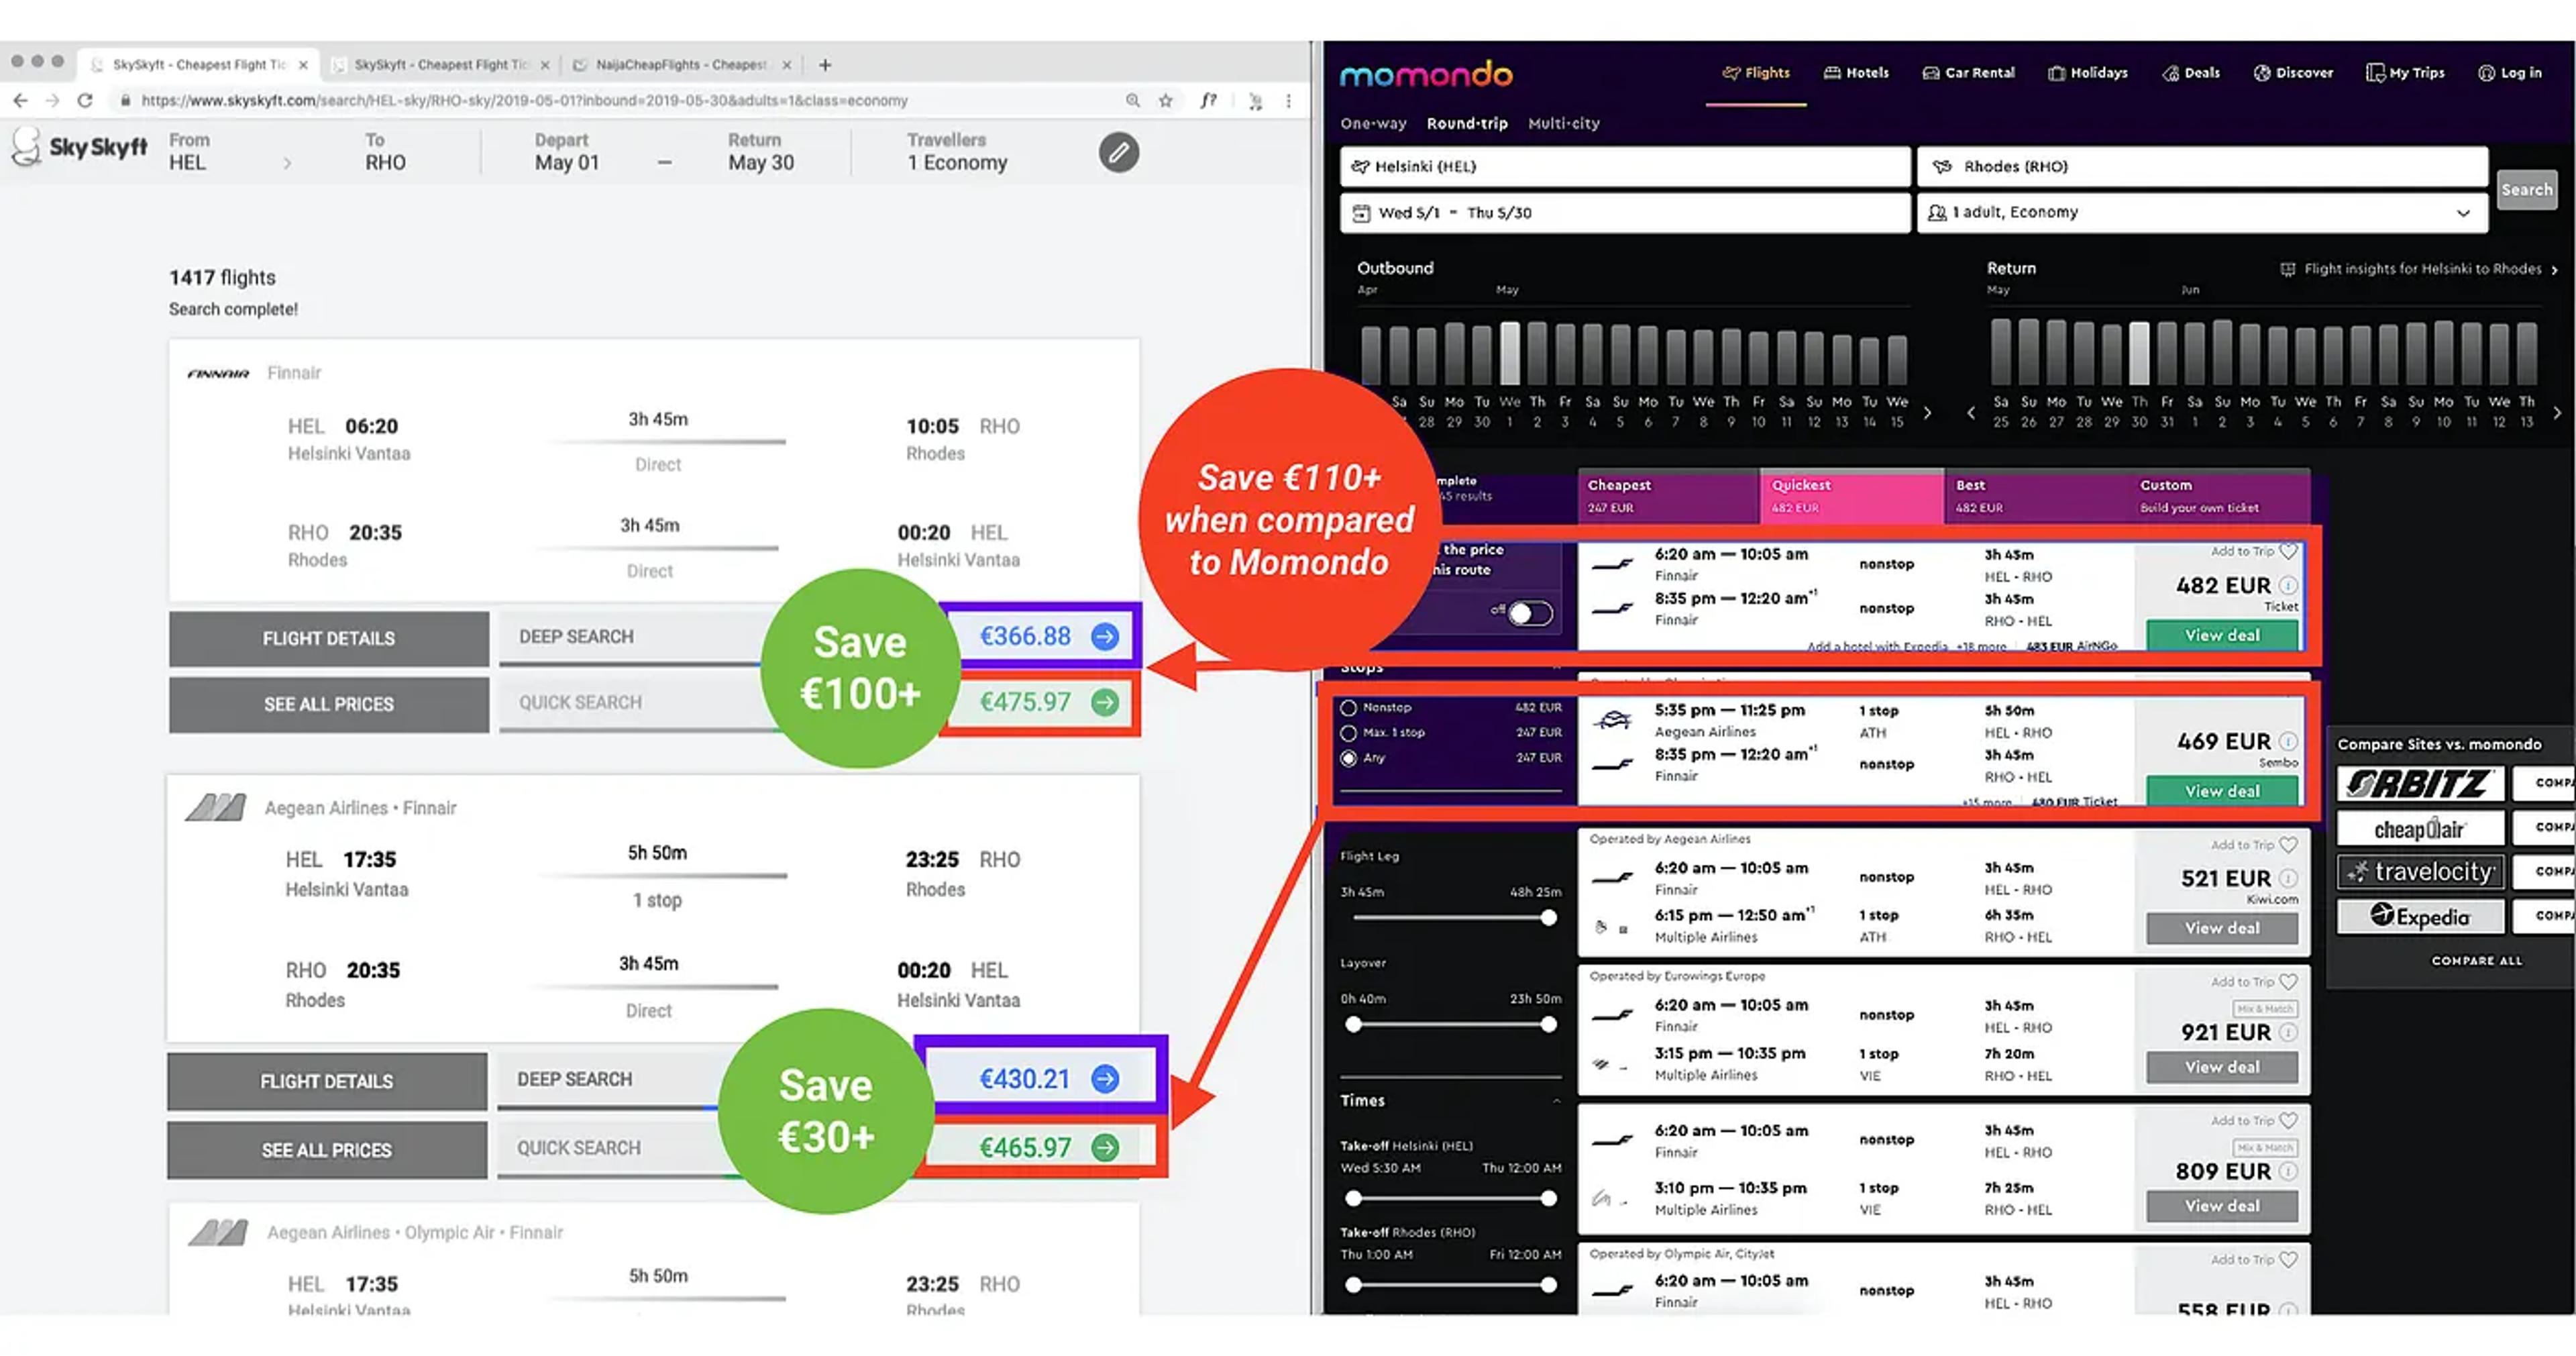This screenshot has width=2576, height=1356.
Task: Click the heart icon on 482 EUR result
Action: pyautogui.click(x=2288, y=551)
